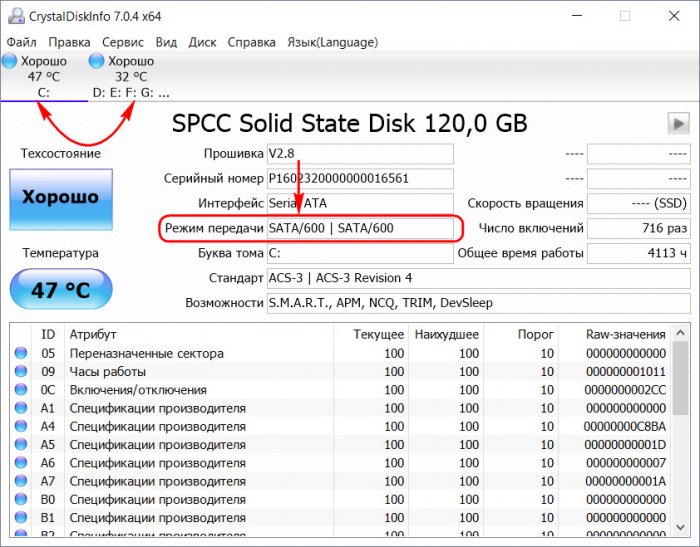
Task: Click the CrystalDiskInfo app icon in title bar
Action: [17, 16]
